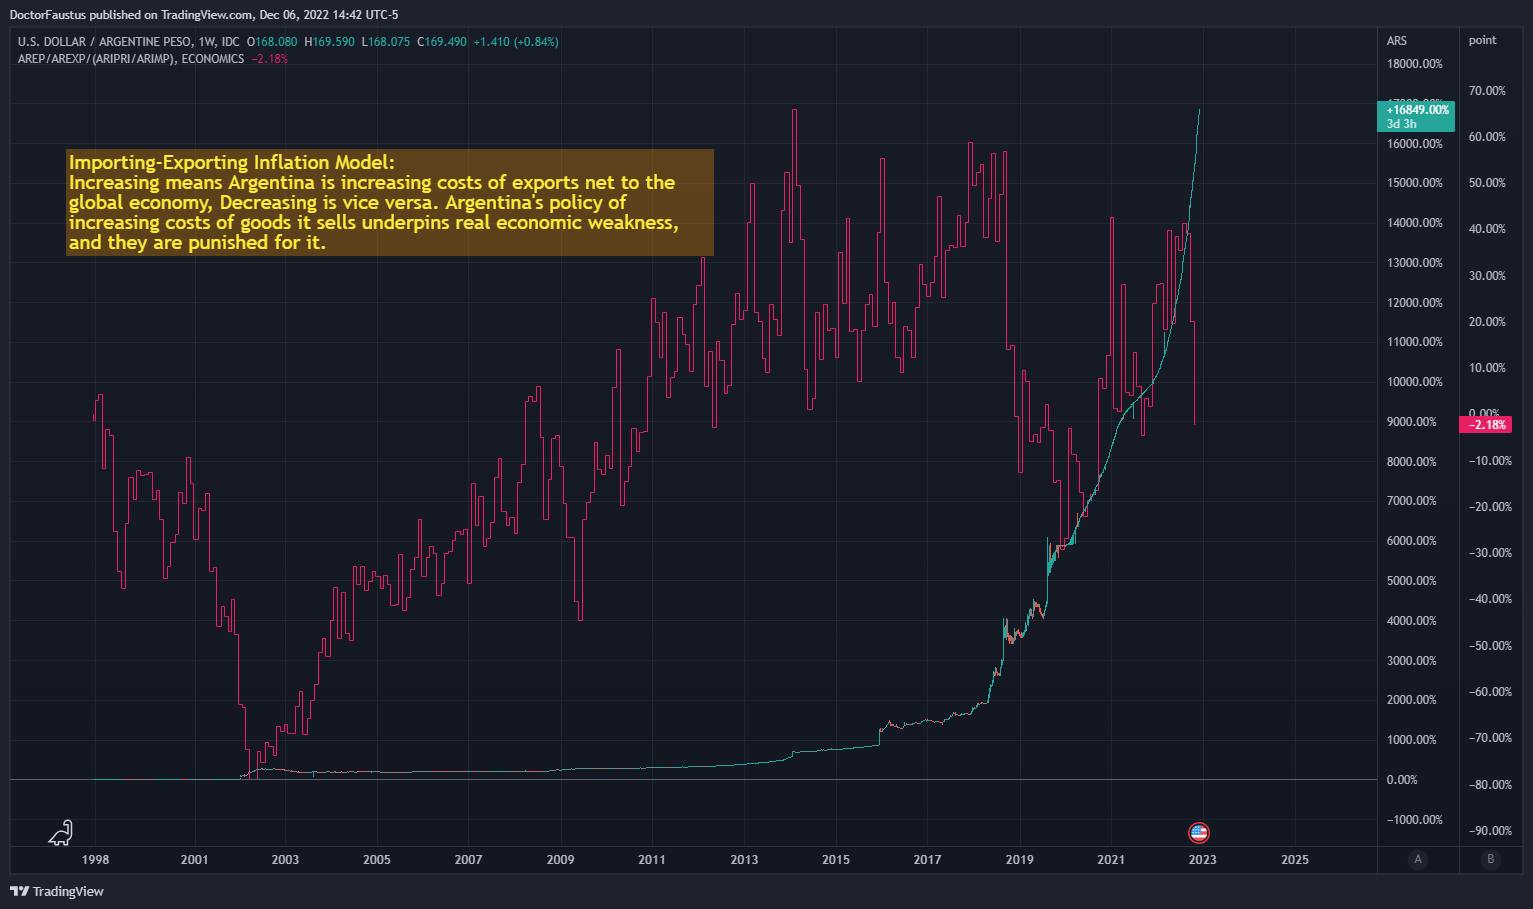Click the DoctorFaustus published header text
The height and width of the screenshot is (909, 1533).
[x=204, y=15]
